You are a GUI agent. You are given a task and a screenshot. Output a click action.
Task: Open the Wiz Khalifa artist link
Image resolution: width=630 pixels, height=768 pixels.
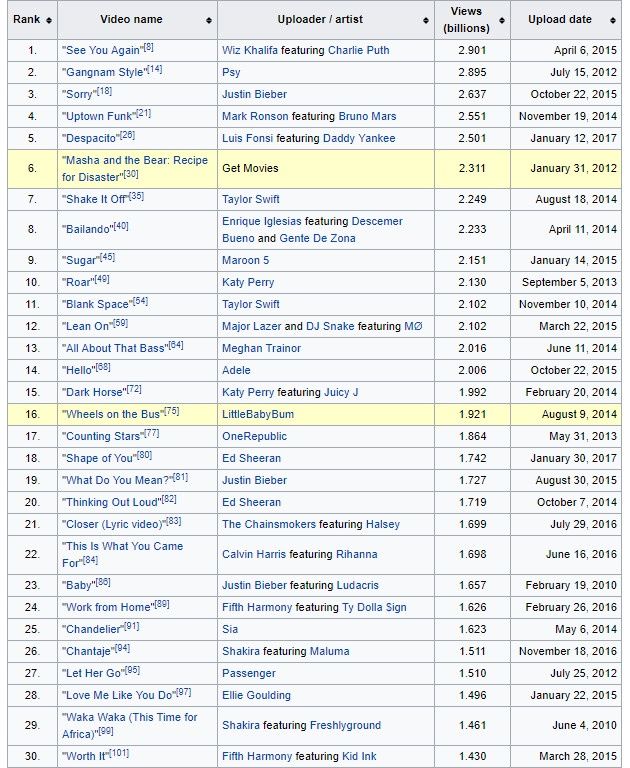point(249,50)
